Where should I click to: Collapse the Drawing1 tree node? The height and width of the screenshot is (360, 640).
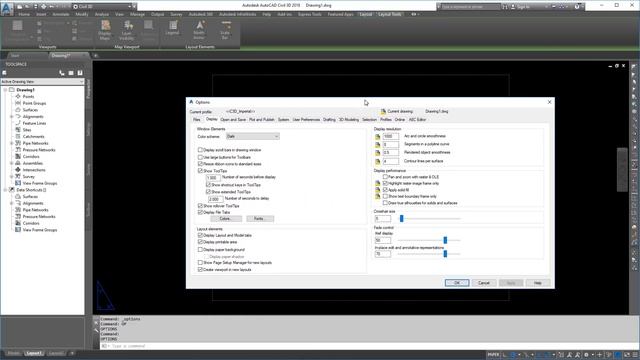pyautogui.click(x=5, y=89)
